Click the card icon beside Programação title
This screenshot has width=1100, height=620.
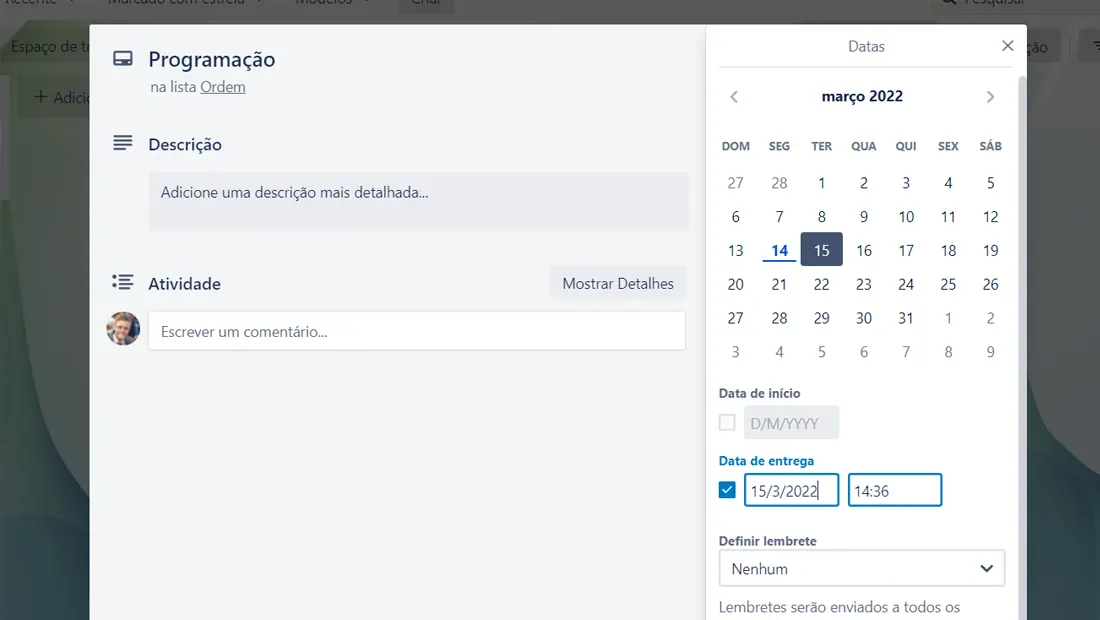click(x=123, y=58)
